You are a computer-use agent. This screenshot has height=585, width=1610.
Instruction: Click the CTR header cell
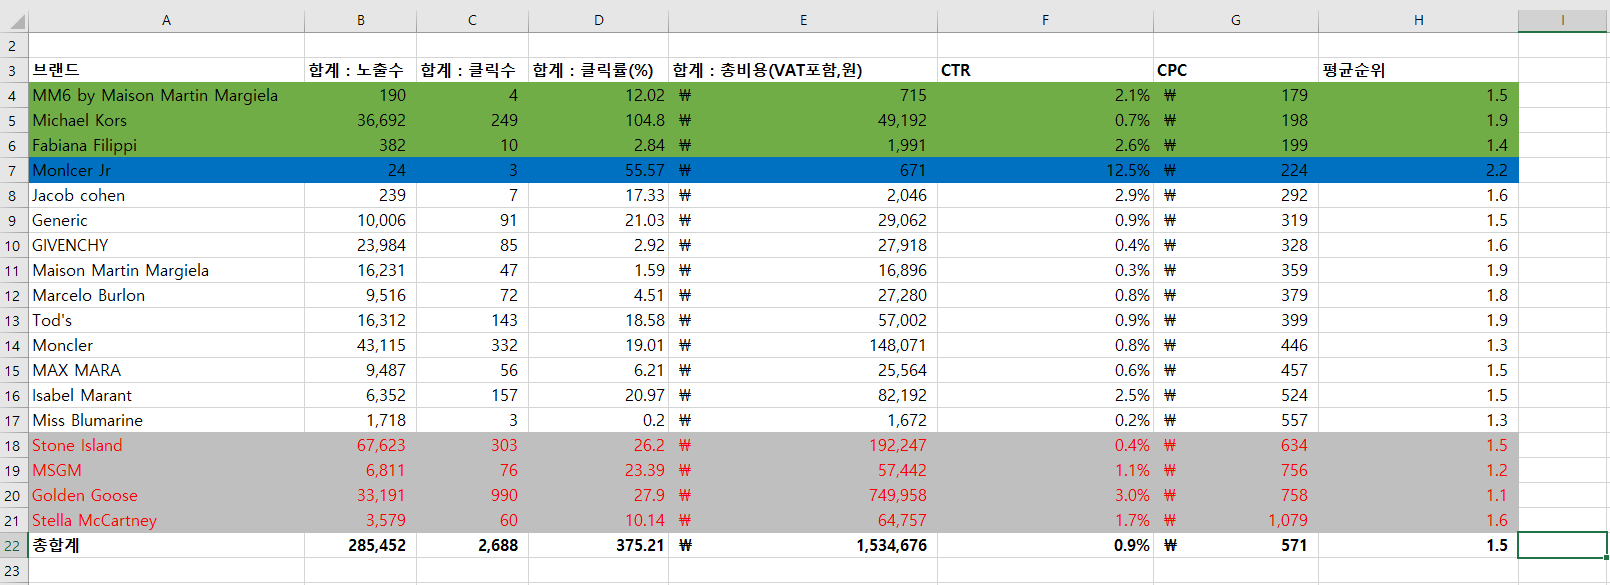[1045, 70]
